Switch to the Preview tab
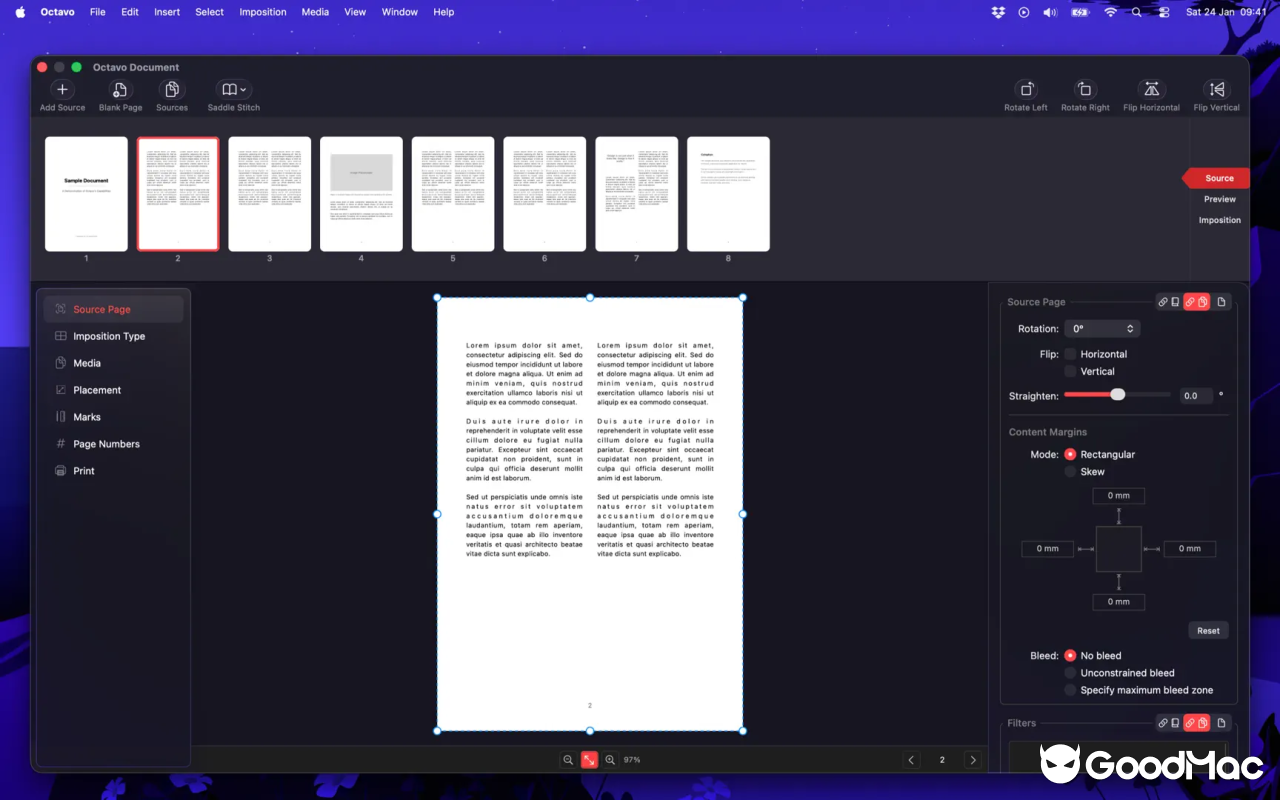 pyautogui.click(x=1219, y=198)
